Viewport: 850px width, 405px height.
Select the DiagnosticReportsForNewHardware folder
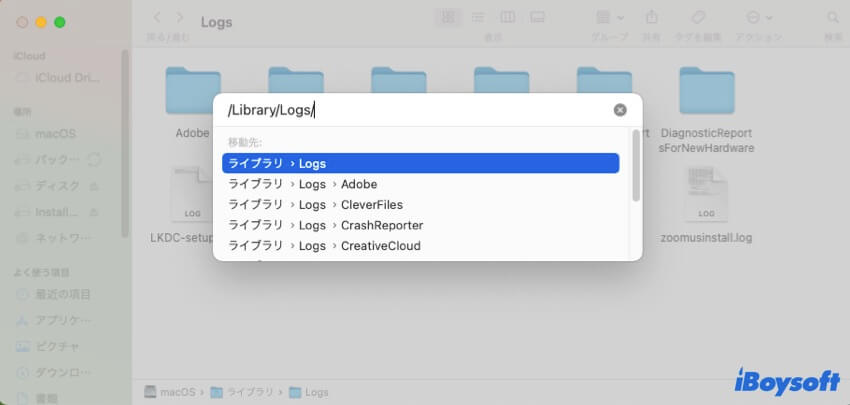click(x=706, y=90)
